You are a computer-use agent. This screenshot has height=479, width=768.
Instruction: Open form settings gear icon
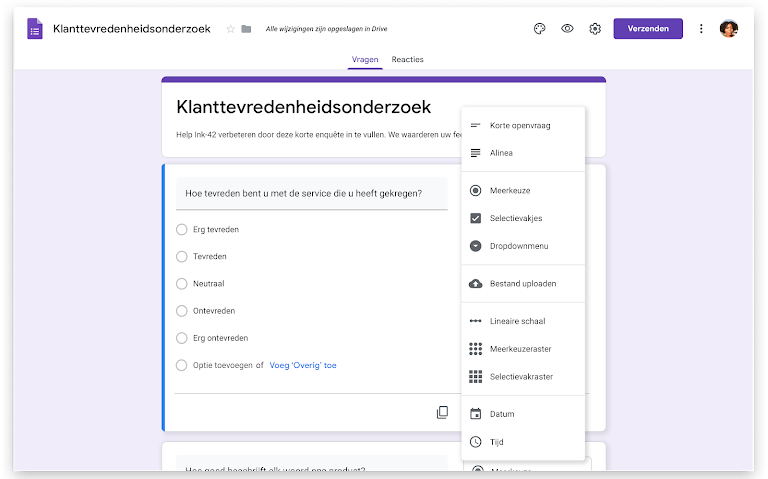pos(595,29)
